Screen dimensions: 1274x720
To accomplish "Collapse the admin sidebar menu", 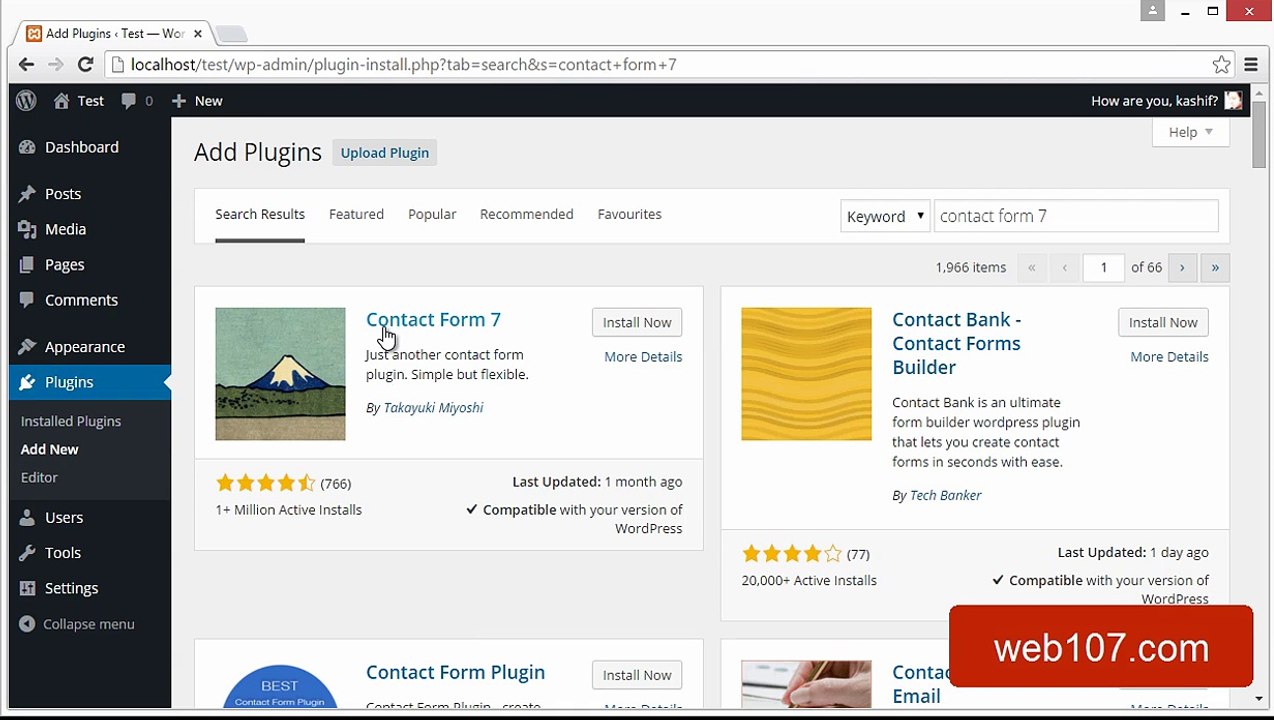I will [77, 624].
